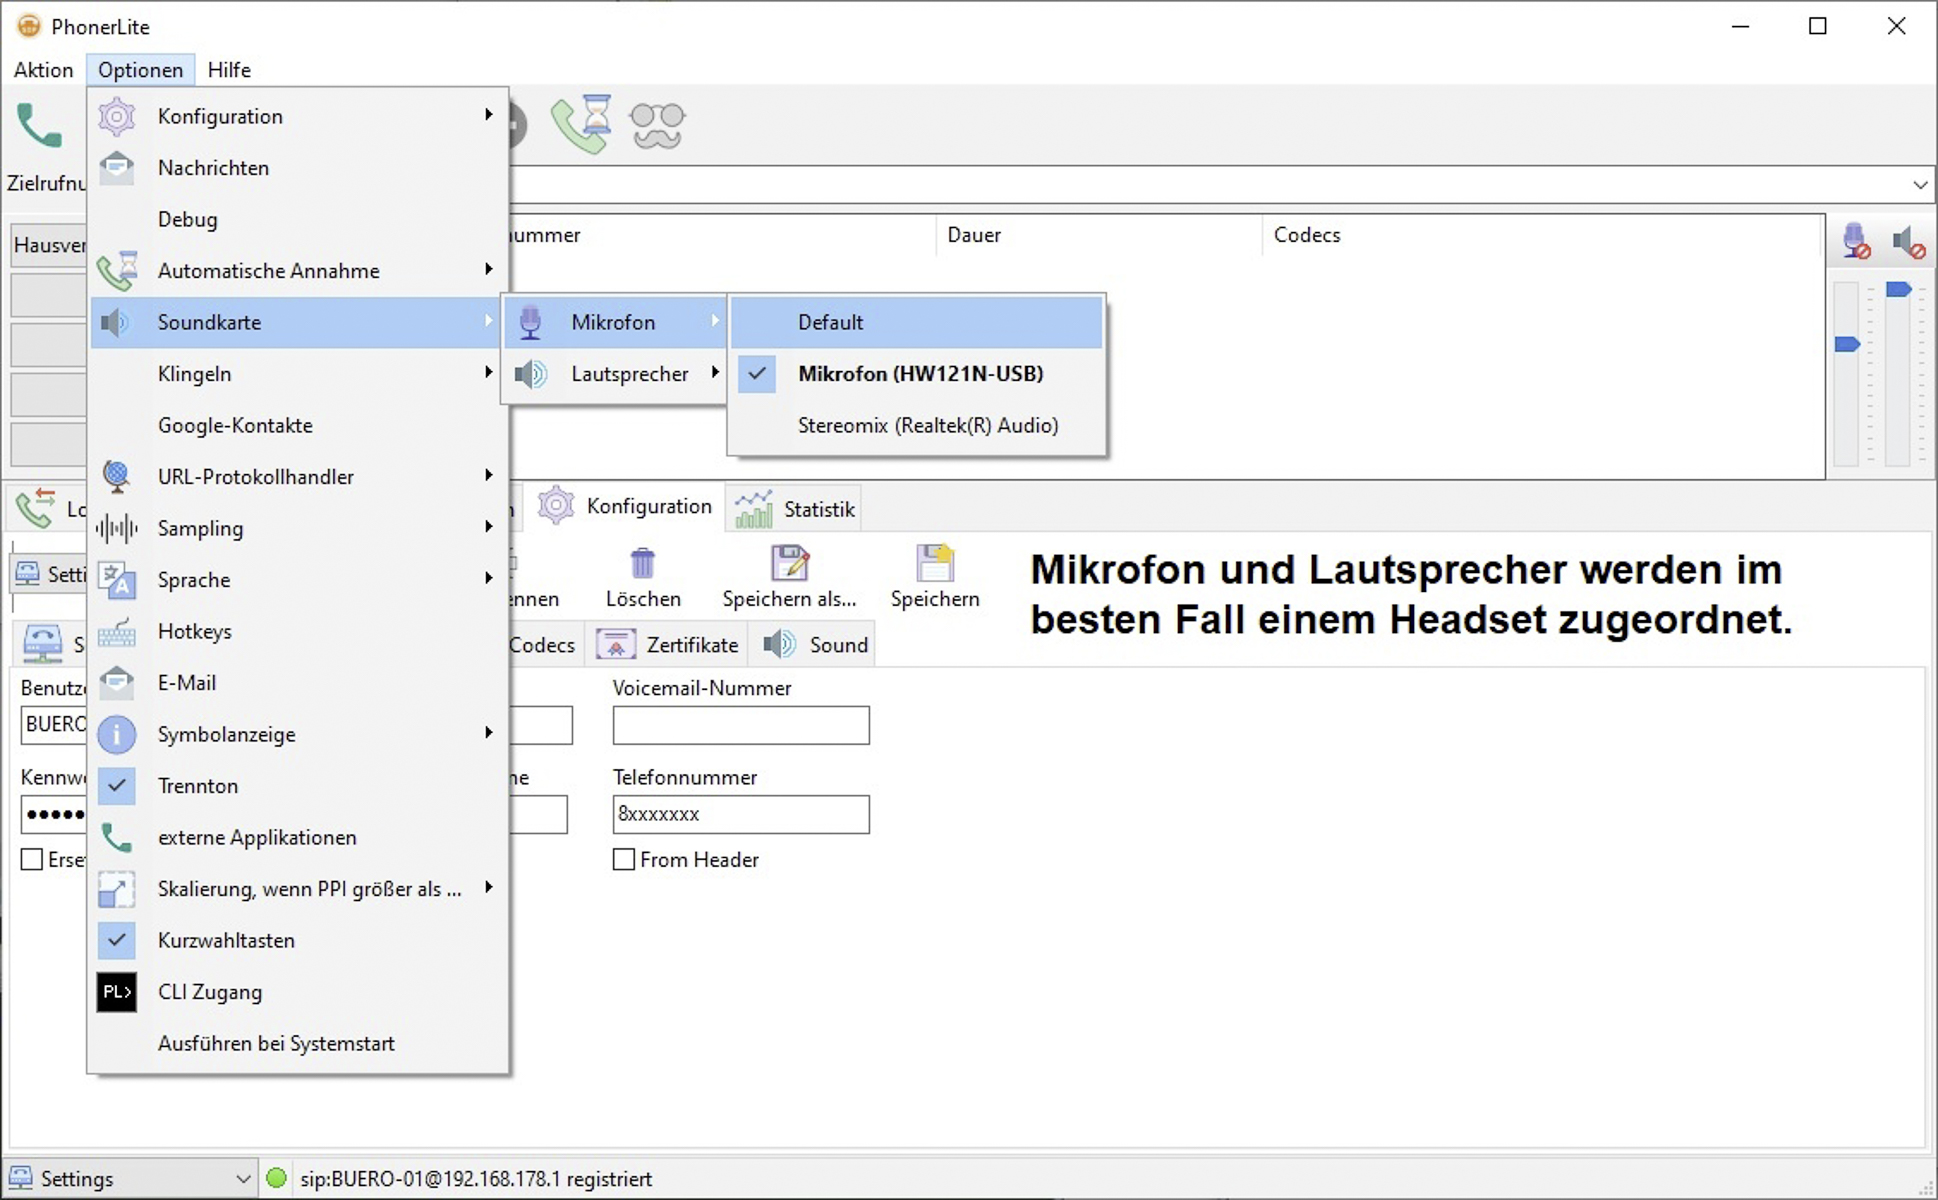The width and height of the screenshot is (1938, 1200).
Task: Click the Sampling waveform icon
Action: 117,528
